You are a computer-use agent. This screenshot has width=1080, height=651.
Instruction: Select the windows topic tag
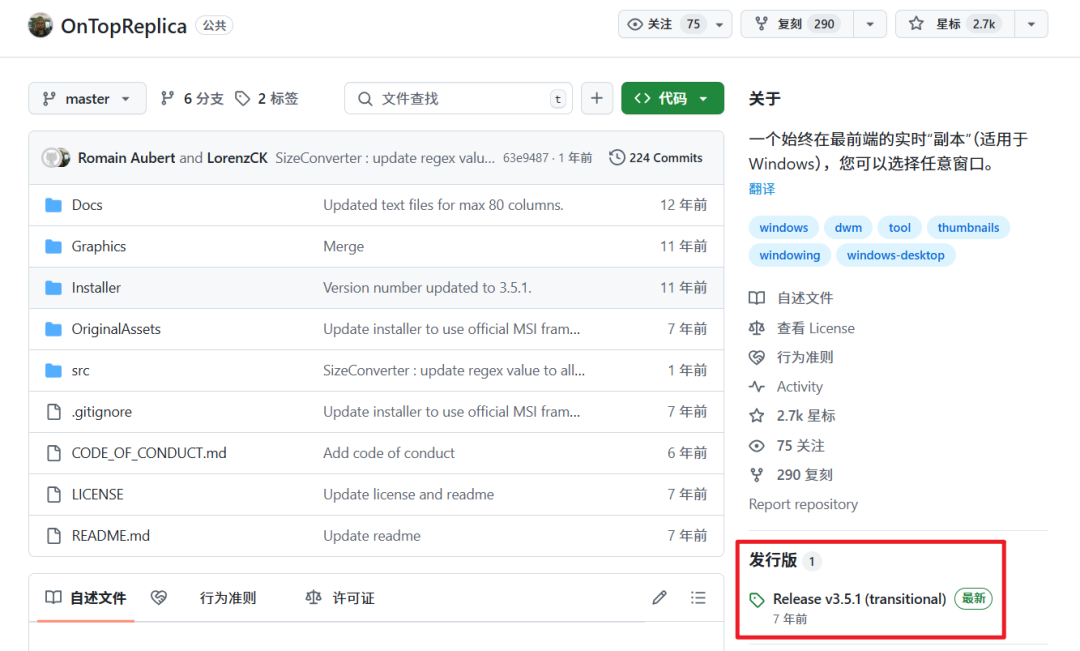[x=783, y=227]
